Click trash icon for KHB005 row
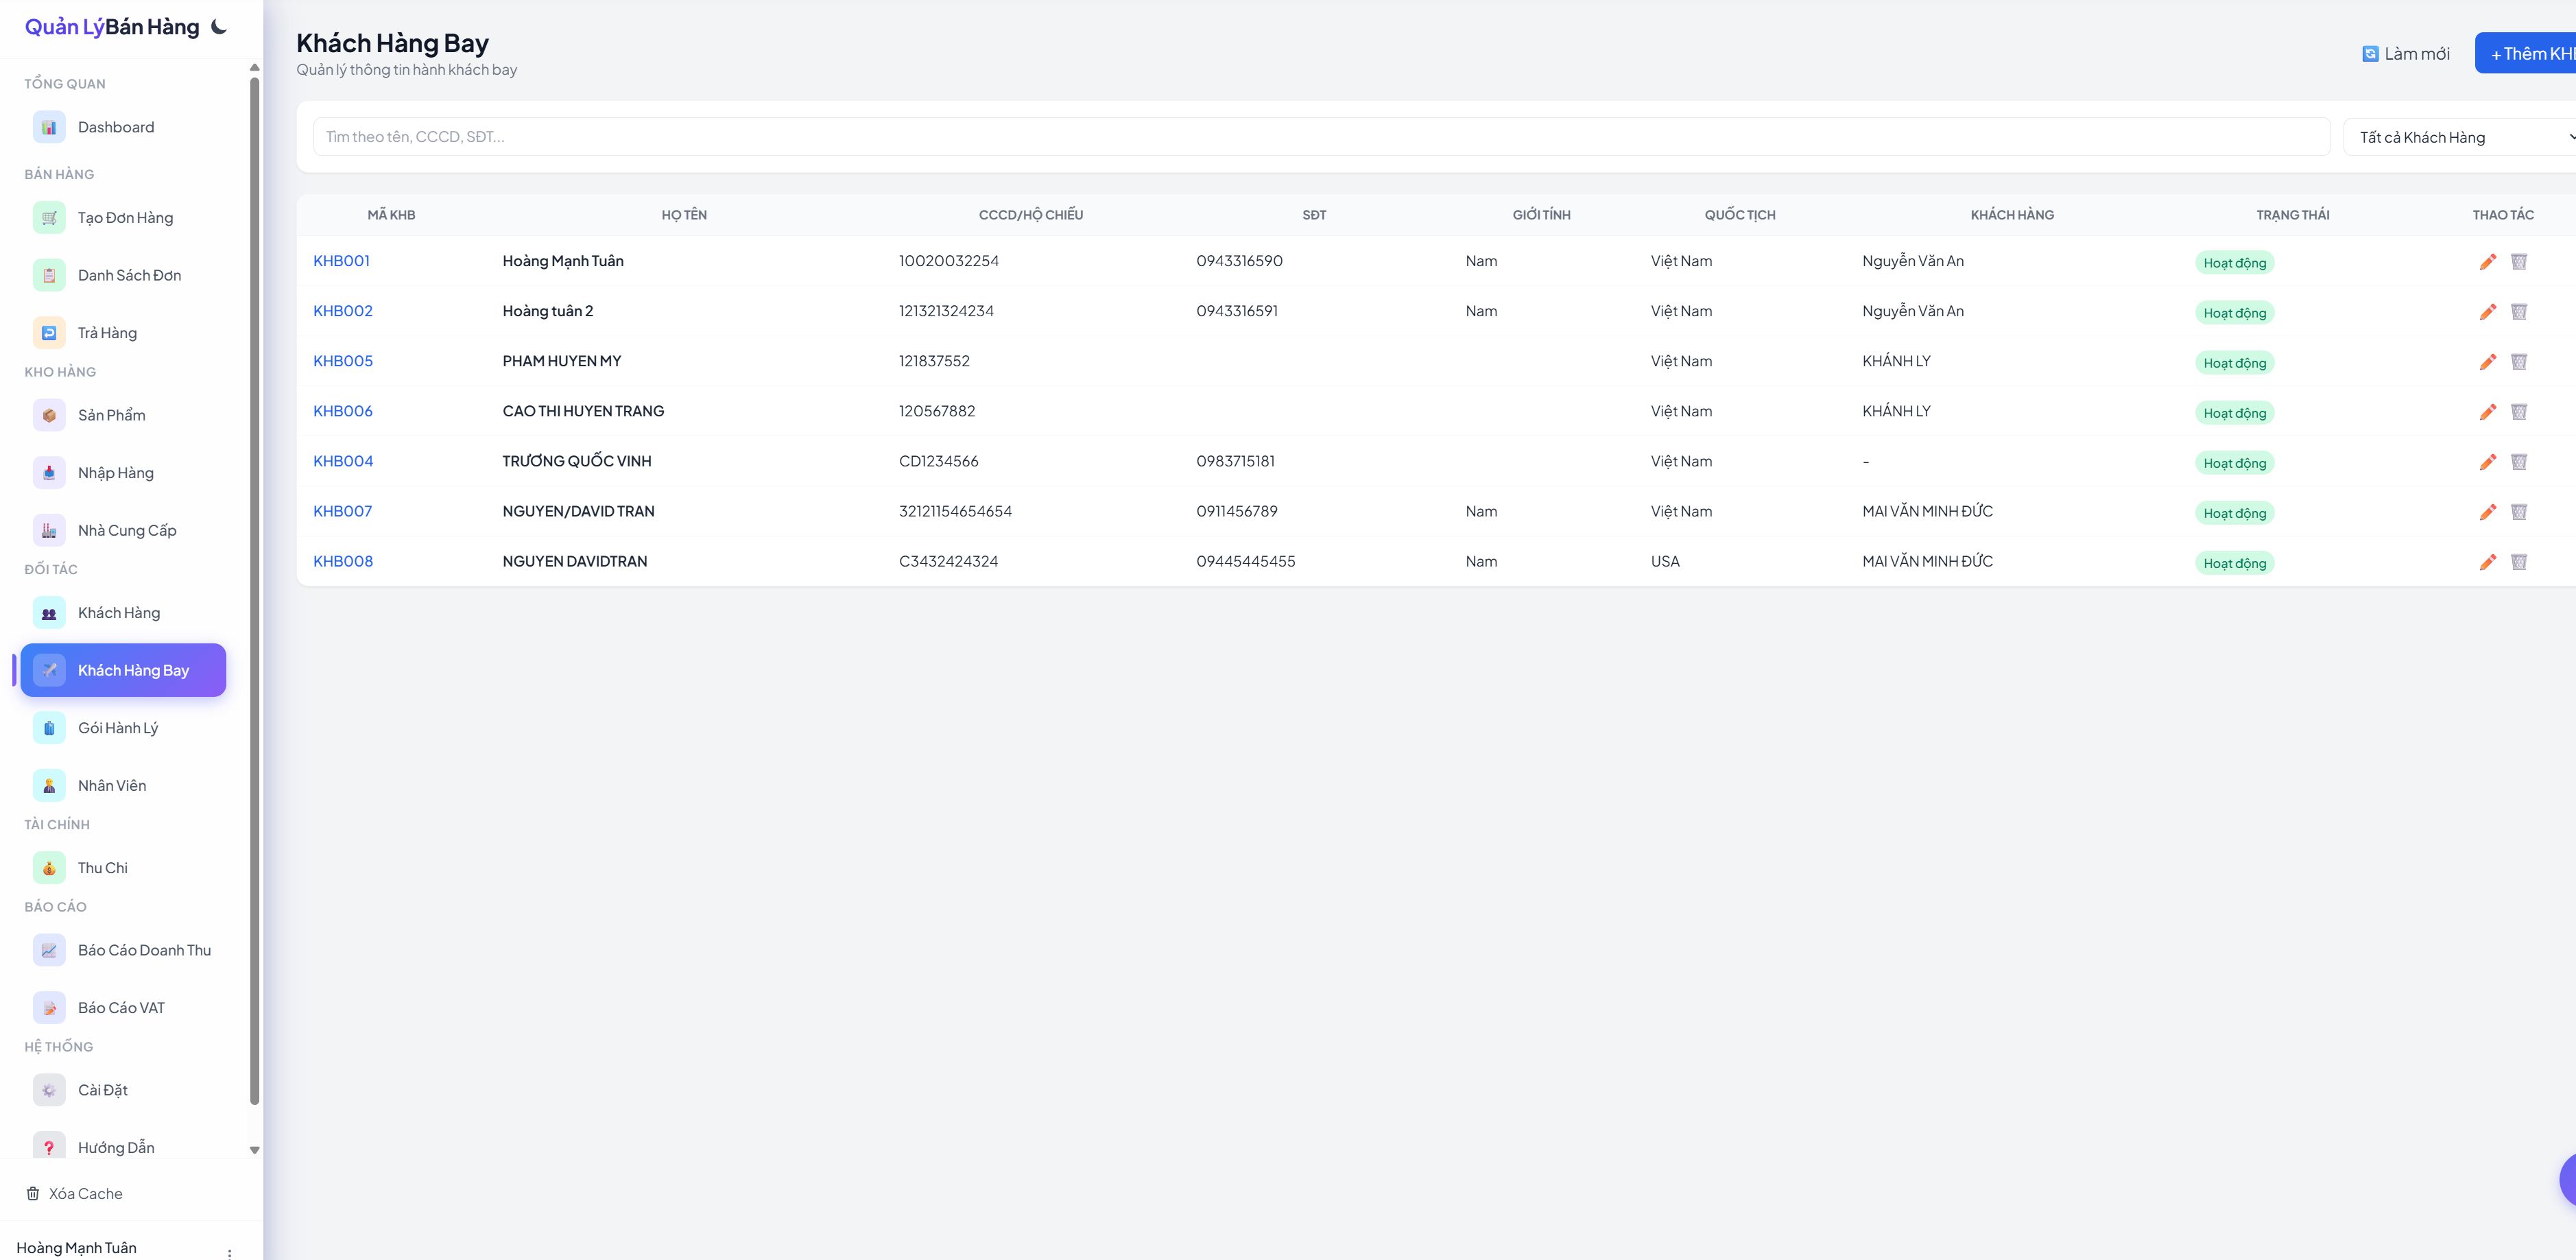 click(x=2518, y=362)
